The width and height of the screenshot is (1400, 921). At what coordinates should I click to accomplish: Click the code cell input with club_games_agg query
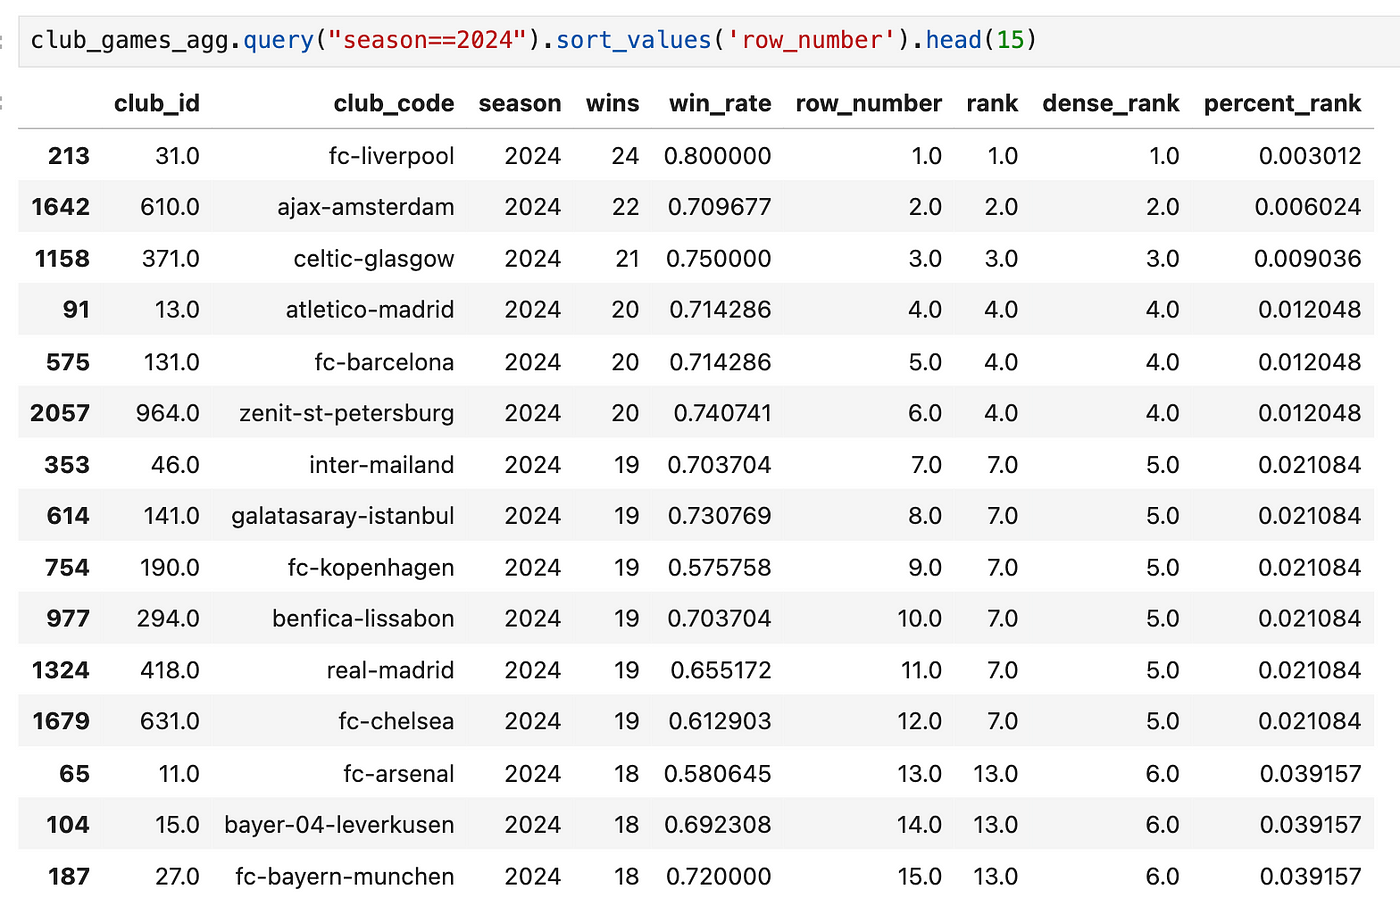click(709, 40)
